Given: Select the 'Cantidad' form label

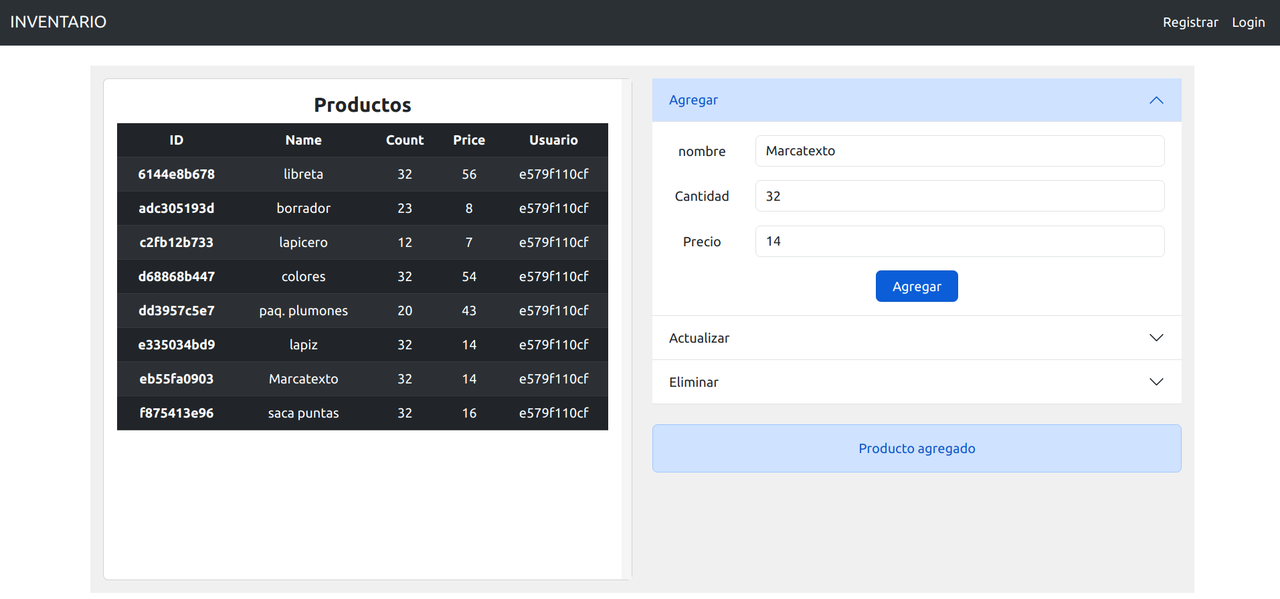Looking at the screenshot, I should click(702, 196).
